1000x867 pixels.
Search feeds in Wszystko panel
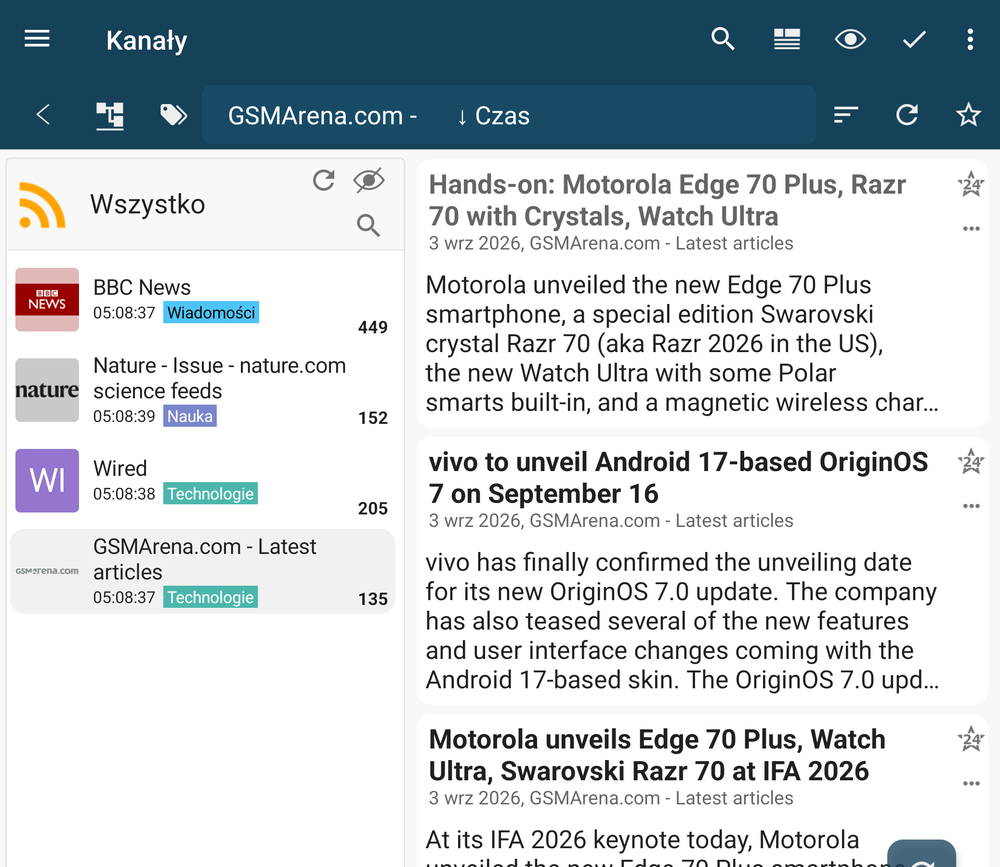368,225
